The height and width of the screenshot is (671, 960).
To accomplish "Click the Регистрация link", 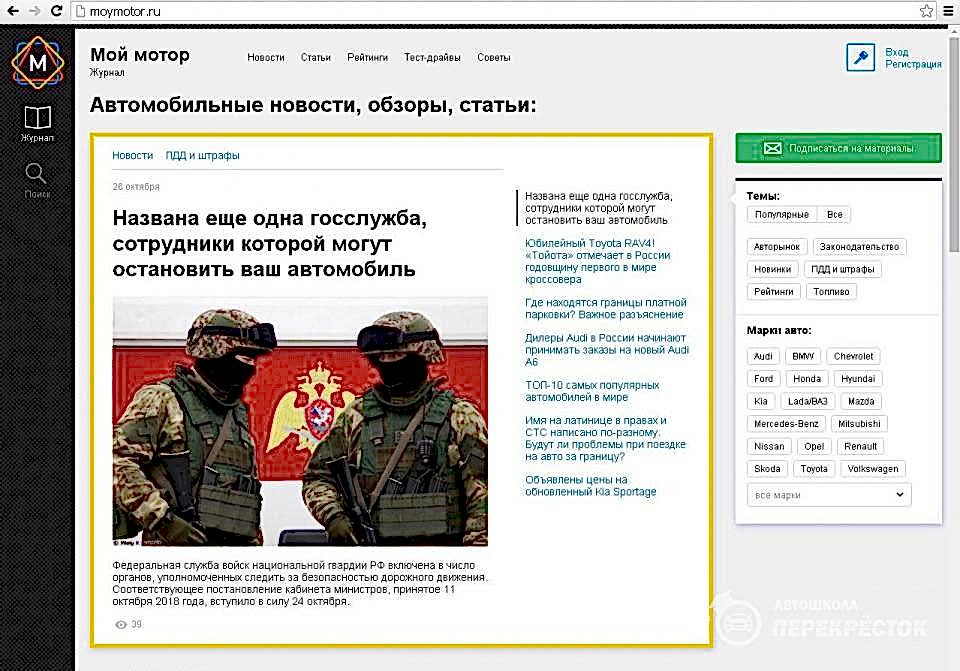I will [x=912, y=64].
